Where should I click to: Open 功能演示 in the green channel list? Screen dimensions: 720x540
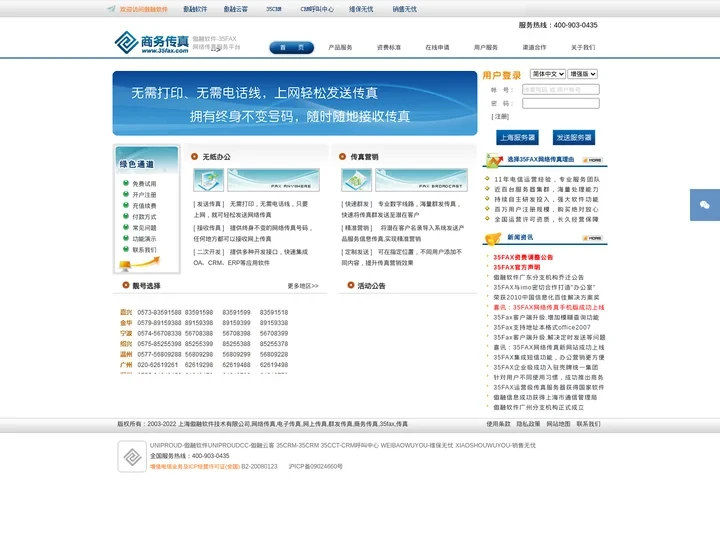pos(144,239)
